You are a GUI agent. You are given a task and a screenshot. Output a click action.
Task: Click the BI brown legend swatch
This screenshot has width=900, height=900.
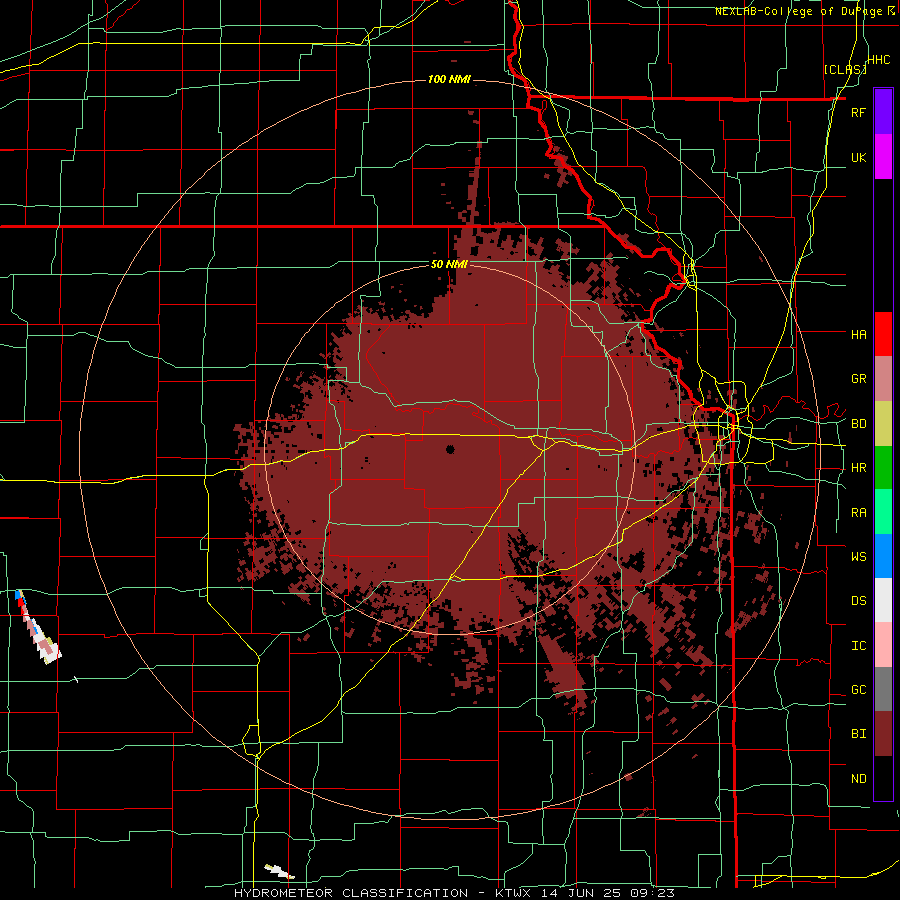coord(883,734)
